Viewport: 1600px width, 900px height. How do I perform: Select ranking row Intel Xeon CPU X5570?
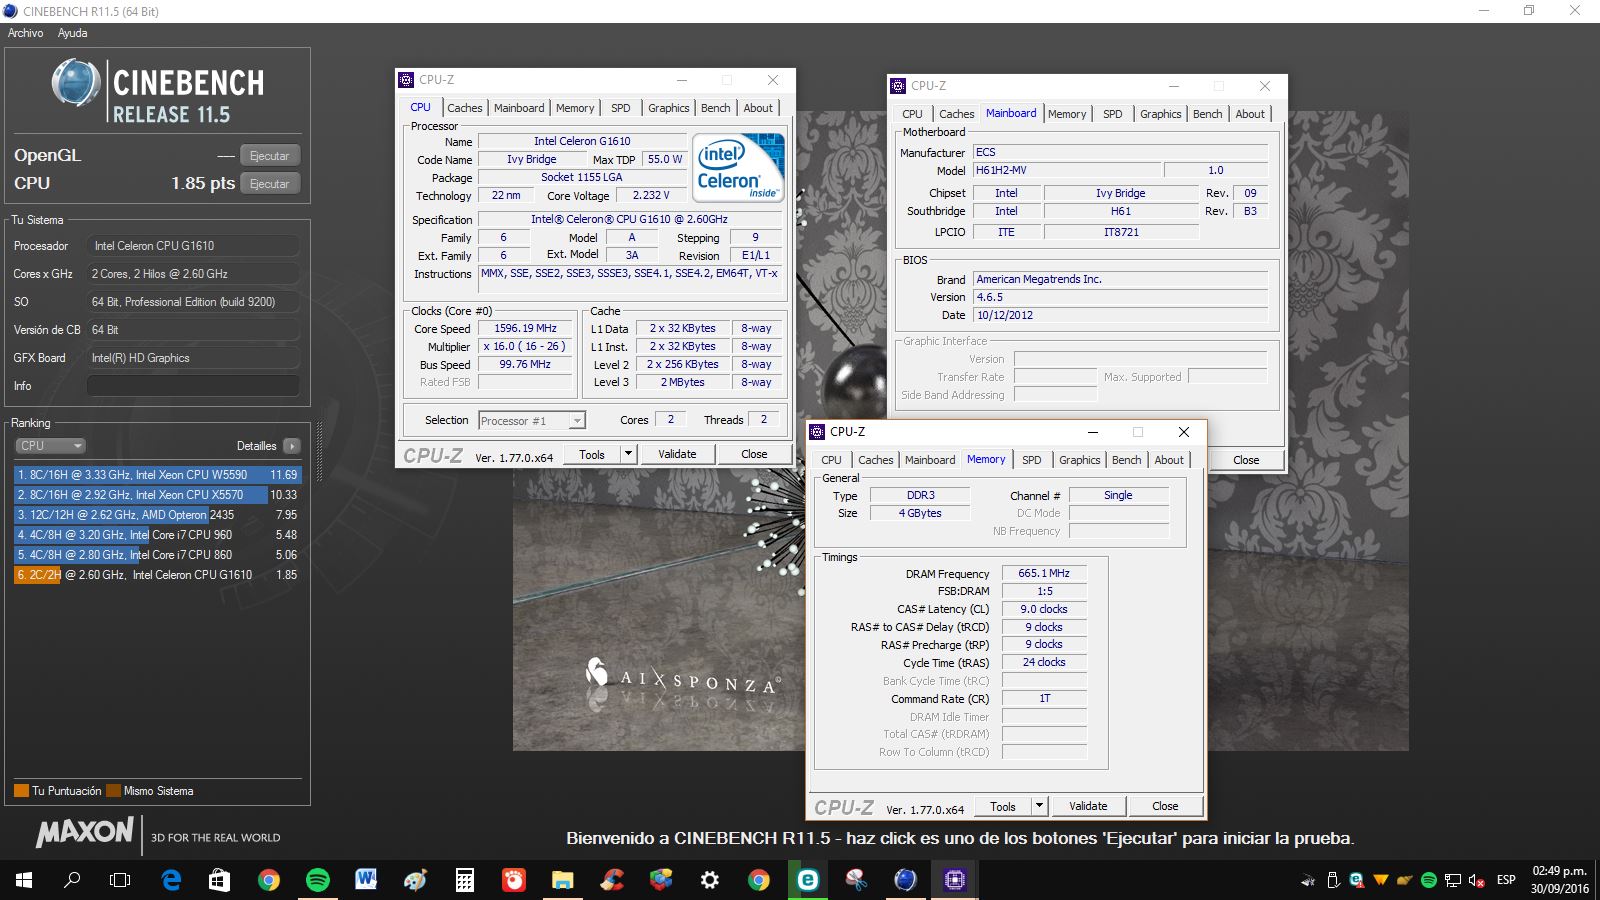click(x=157, y=495)
